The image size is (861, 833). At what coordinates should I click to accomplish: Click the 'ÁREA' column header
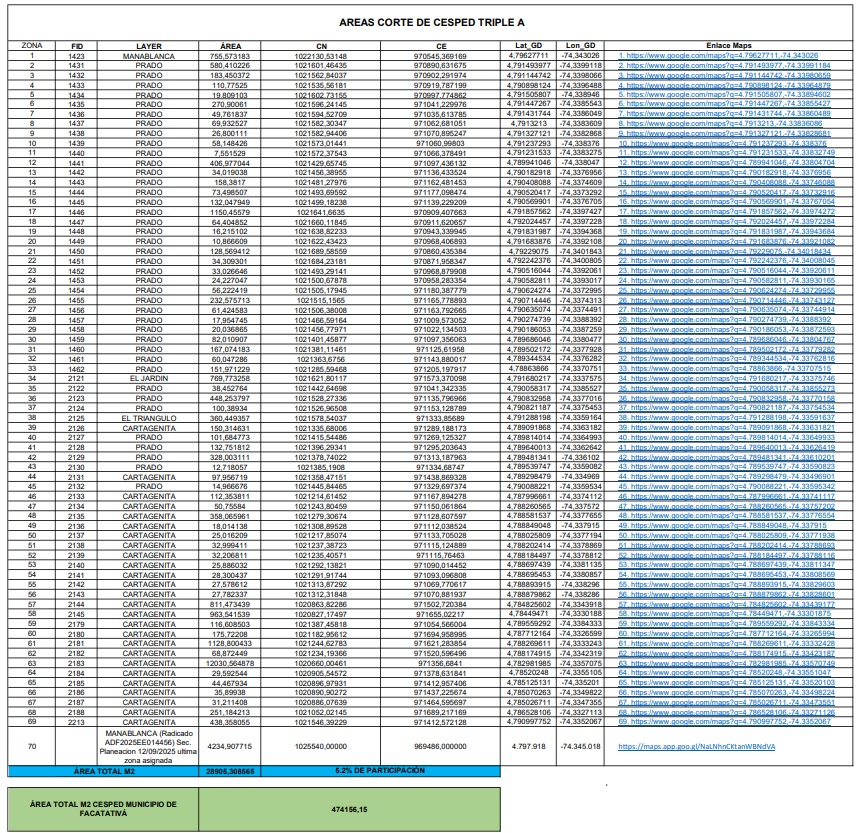[230, 45]
